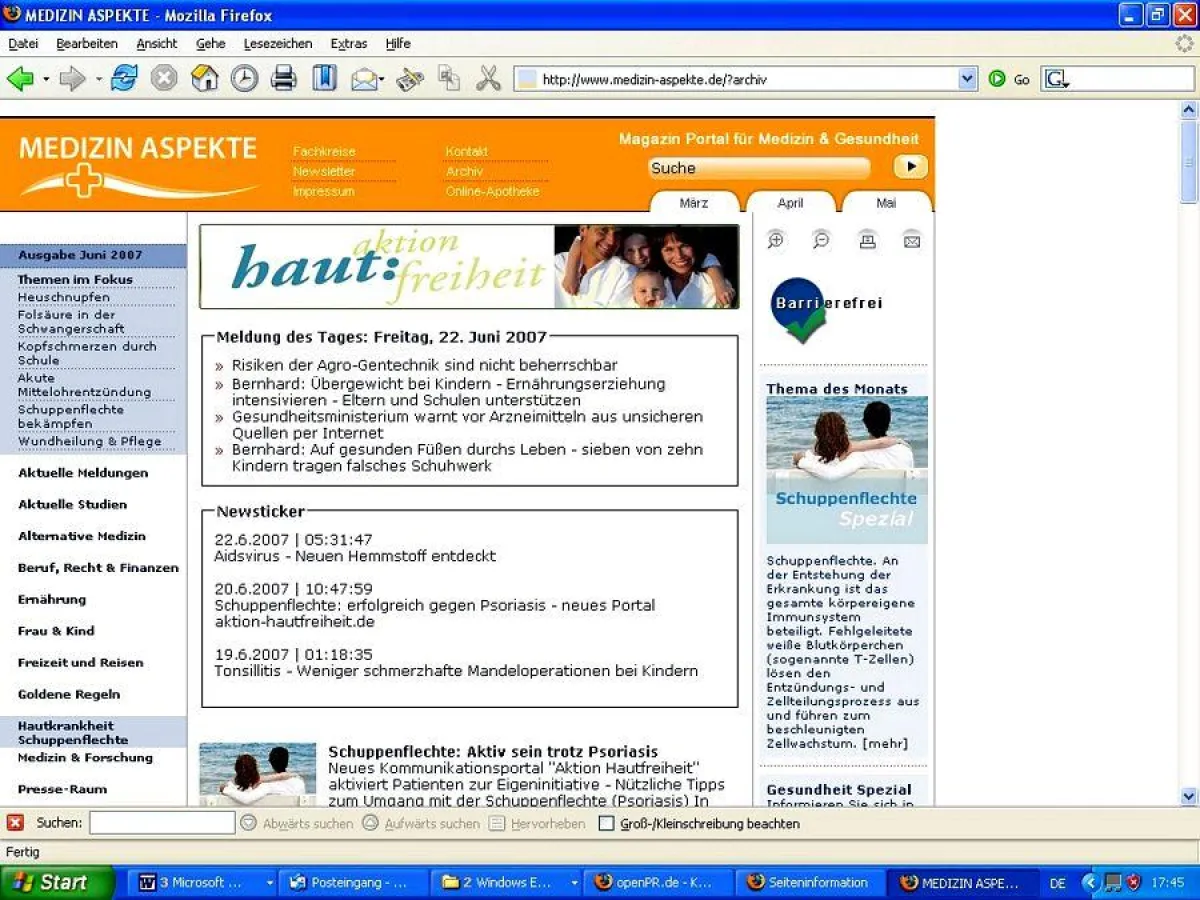The height and width of the screenshot is (900, 1200).
Task: Click the Reload page toolbar icon
Action: 124,79
